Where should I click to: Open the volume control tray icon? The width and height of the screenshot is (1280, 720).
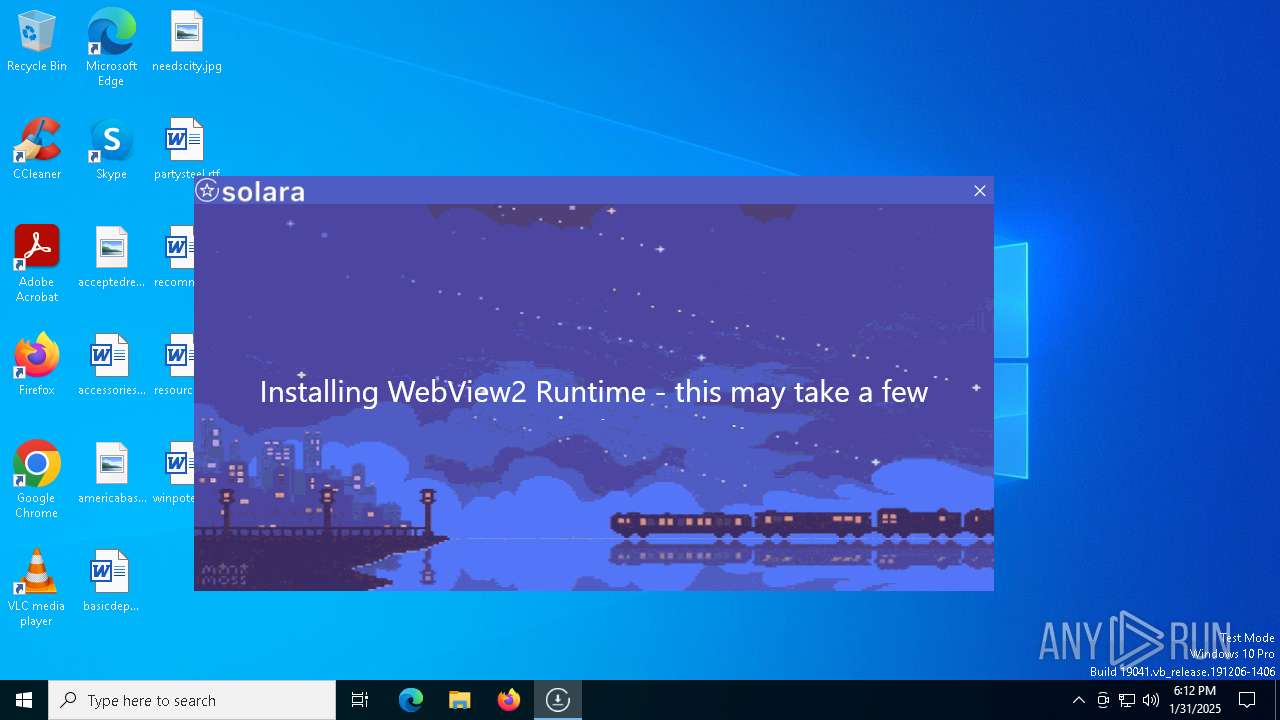[x=1151, y=700]
